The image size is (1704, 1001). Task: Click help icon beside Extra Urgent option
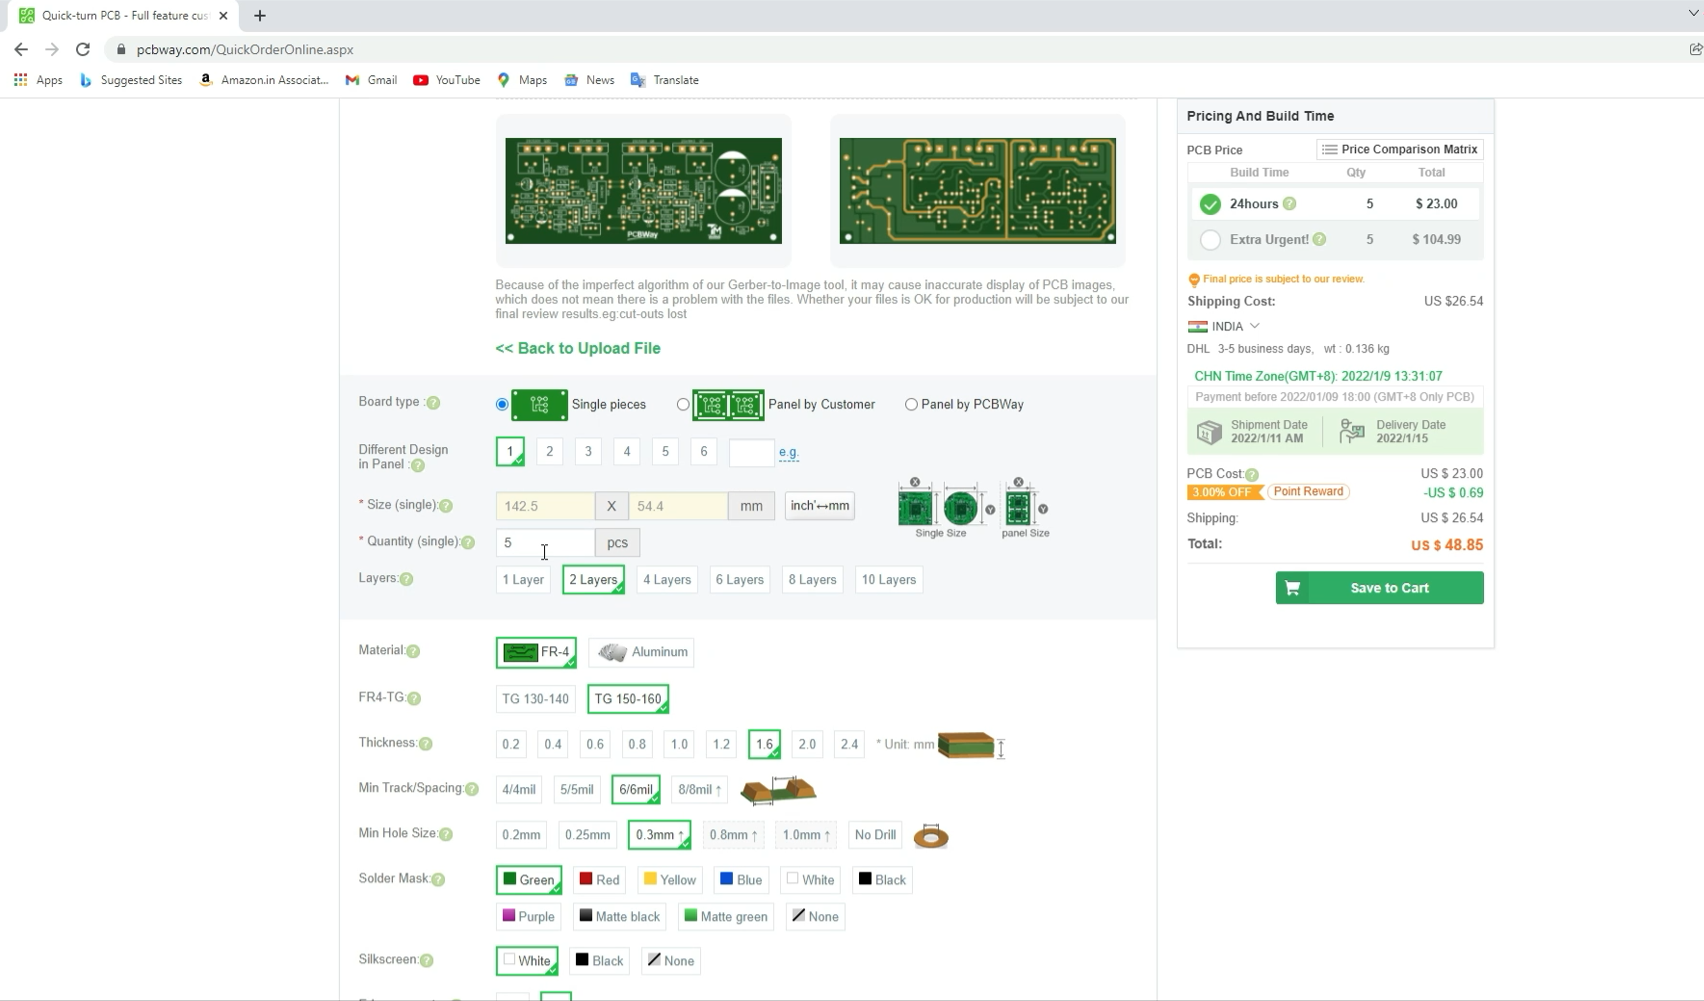tap(1320, 240)
